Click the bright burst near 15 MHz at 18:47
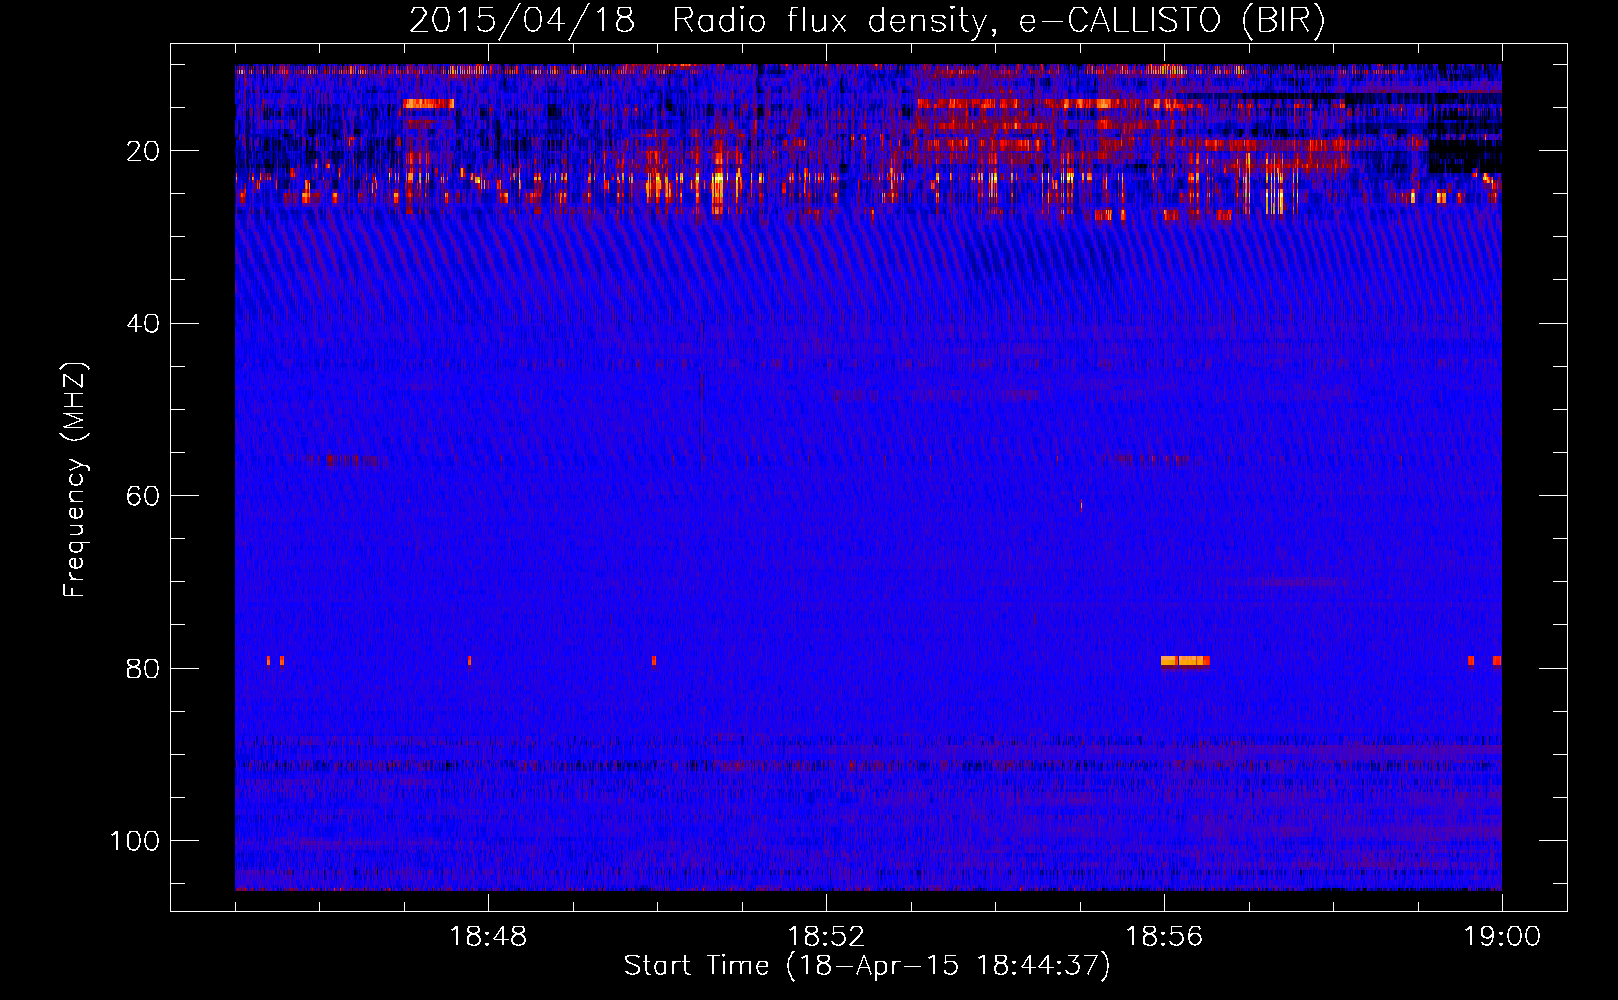The width and height of the screenshot is (1618, 1000). [x=429, y=103]
